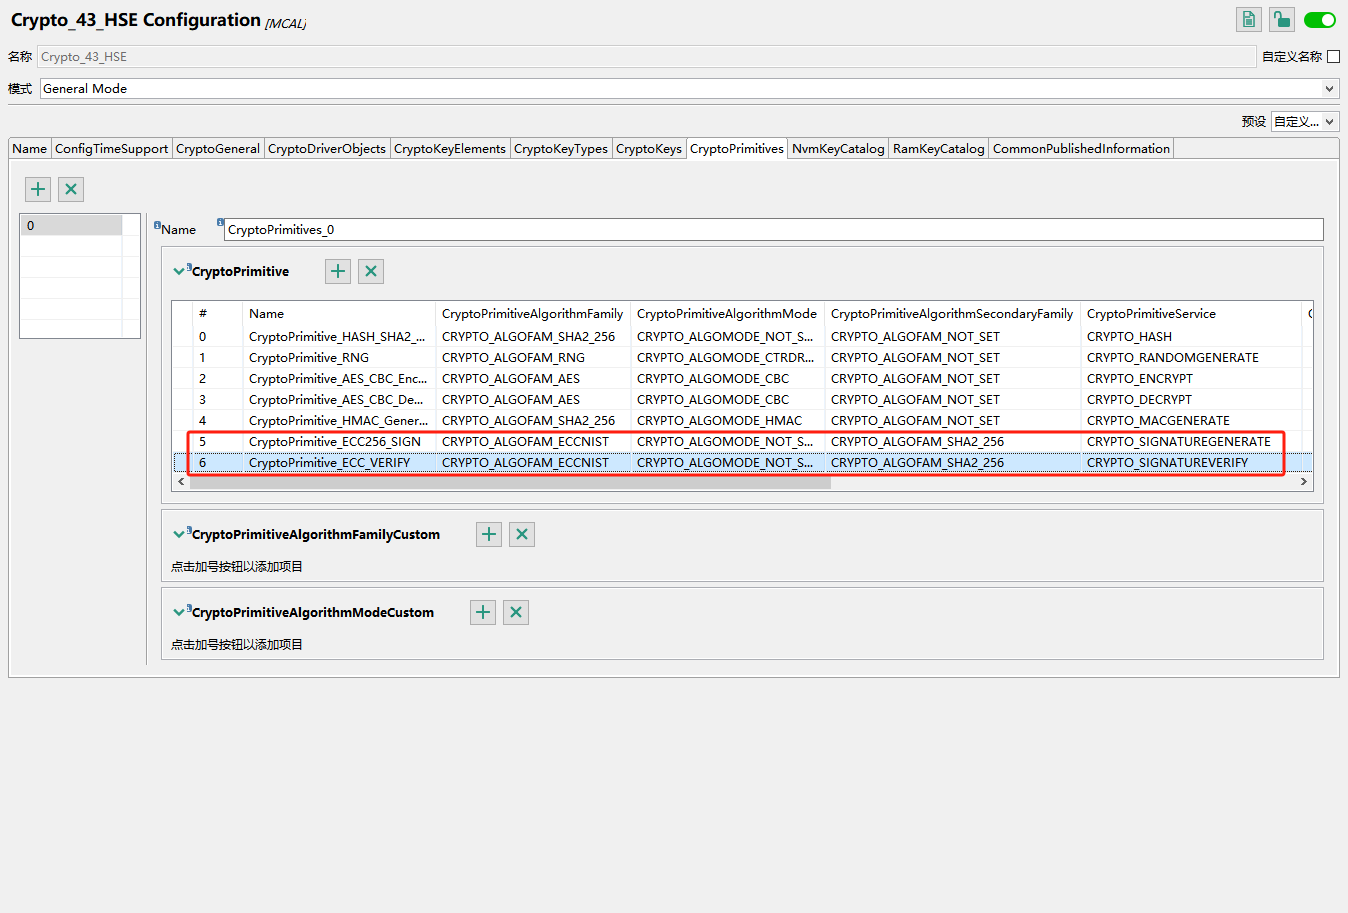Click the save configuration icon

tap(1248, 19)
